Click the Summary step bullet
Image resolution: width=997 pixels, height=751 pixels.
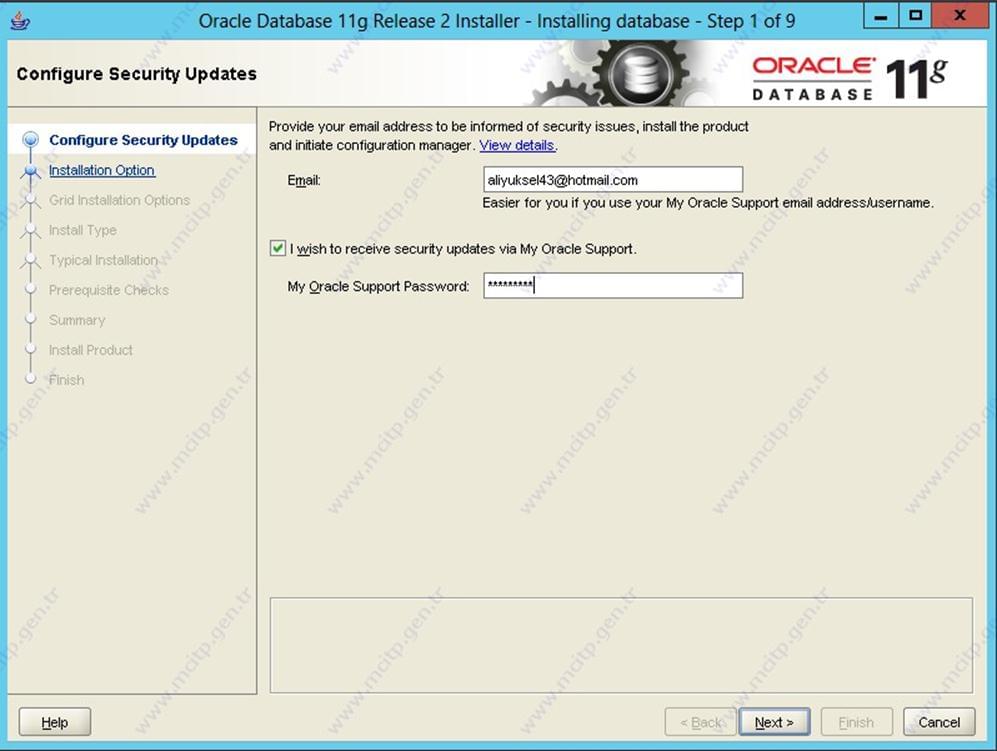[x=30, y=320]
